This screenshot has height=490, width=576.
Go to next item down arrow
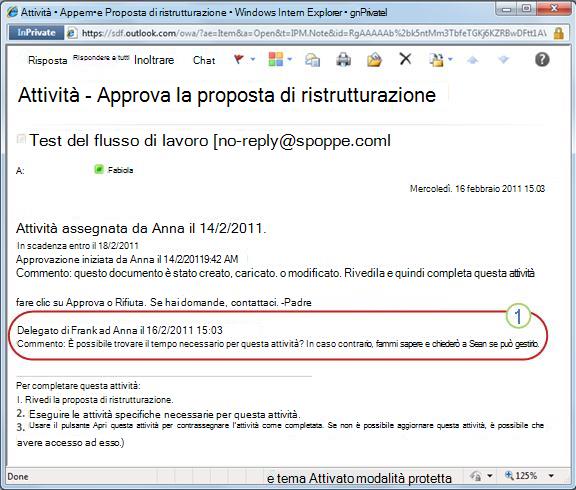(504, 60)
